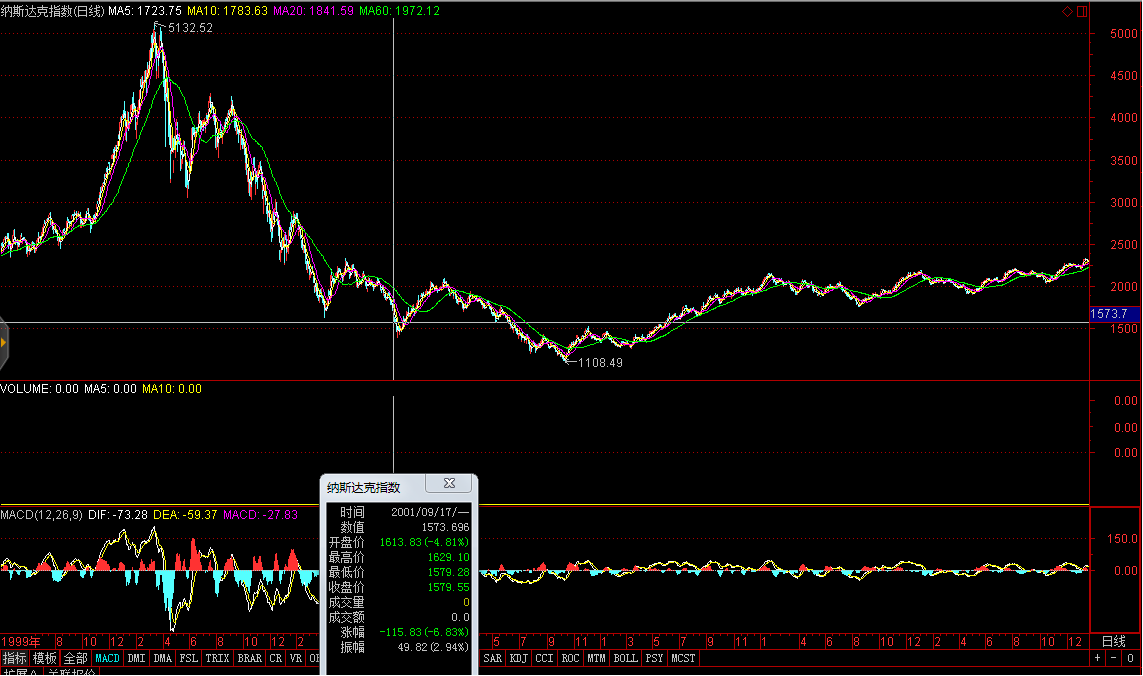
Task: Click the MA20: 1841.59 label
Action: [x=313, y=11]
